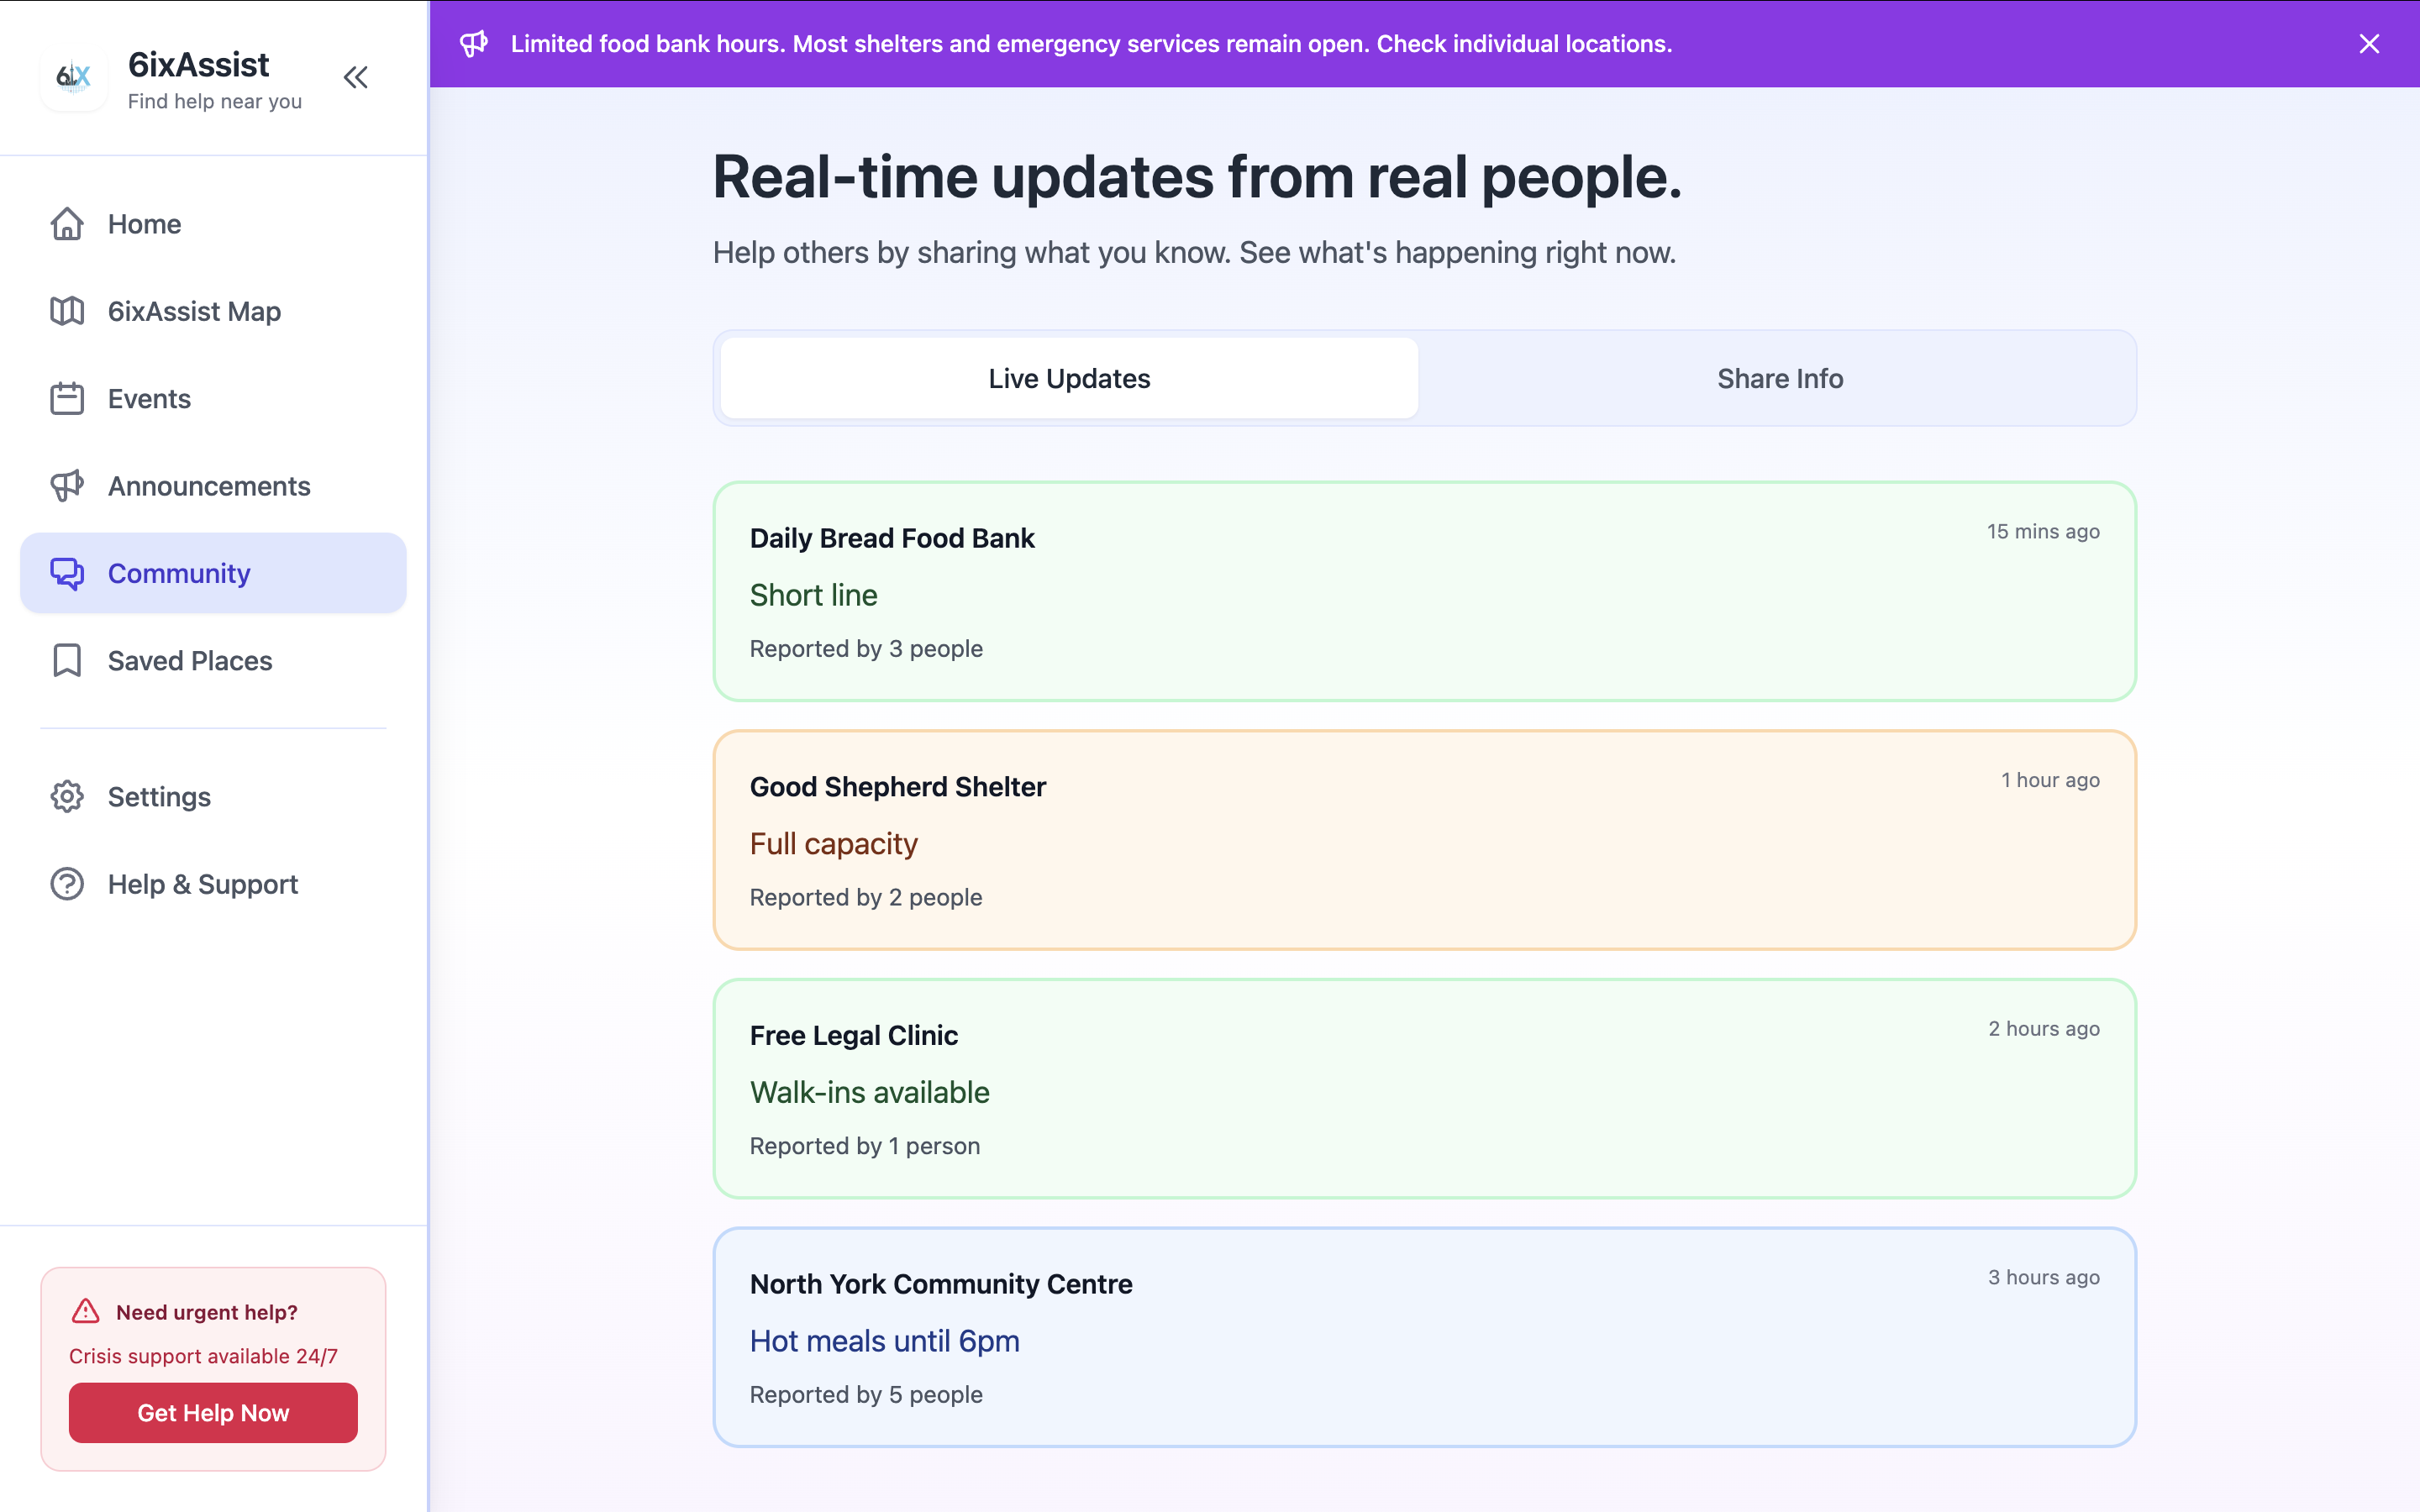This screenshot has height=1512, width=2420.
Task: Collapse the sidebar with double chevron
Action: pos(356,77)
